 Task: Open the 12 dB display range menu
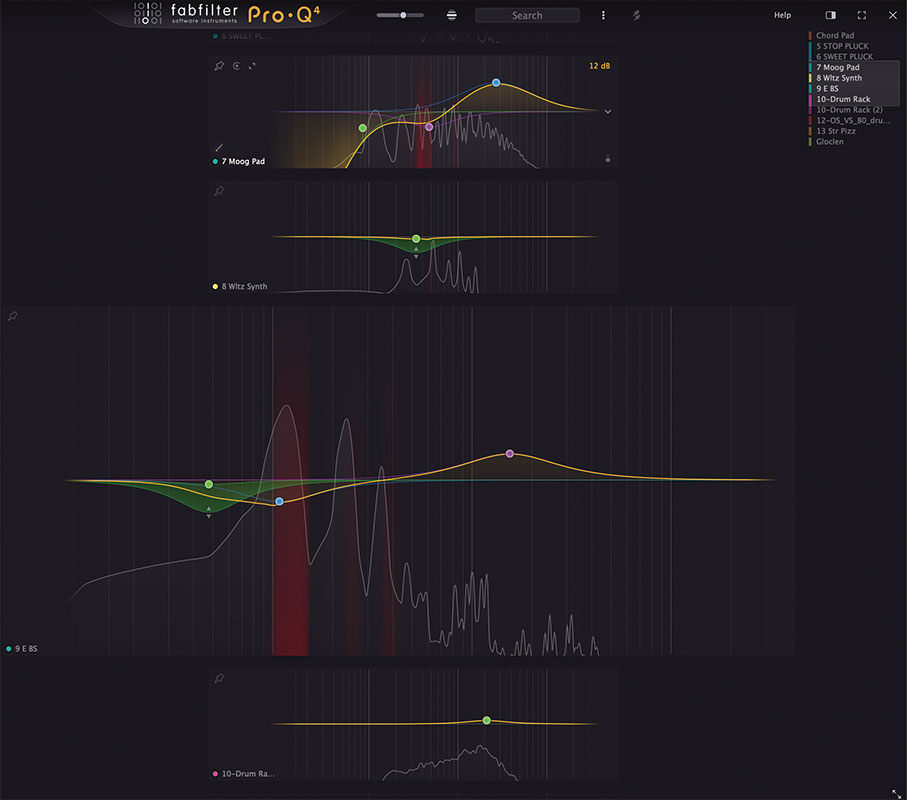pyautogui.click(x=599, y=66)
